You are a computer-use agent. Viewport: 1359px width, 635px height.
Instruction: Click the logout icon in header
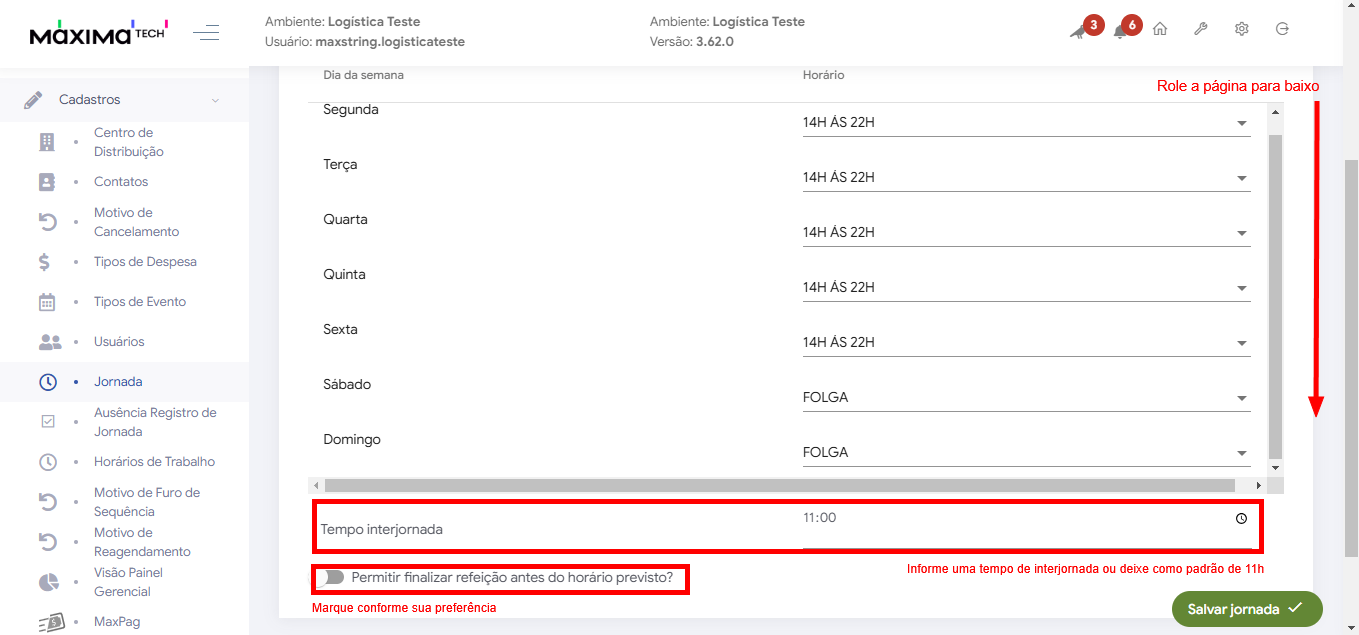1283,29
